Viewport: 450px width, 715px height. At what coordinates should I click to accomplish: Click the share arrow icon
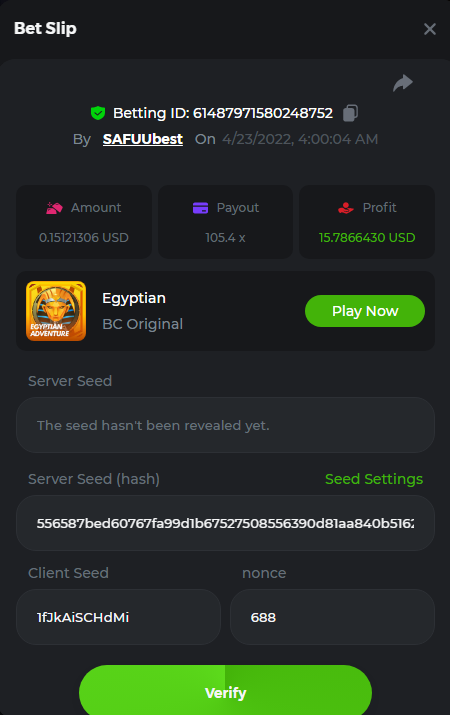tap(403, 83)
